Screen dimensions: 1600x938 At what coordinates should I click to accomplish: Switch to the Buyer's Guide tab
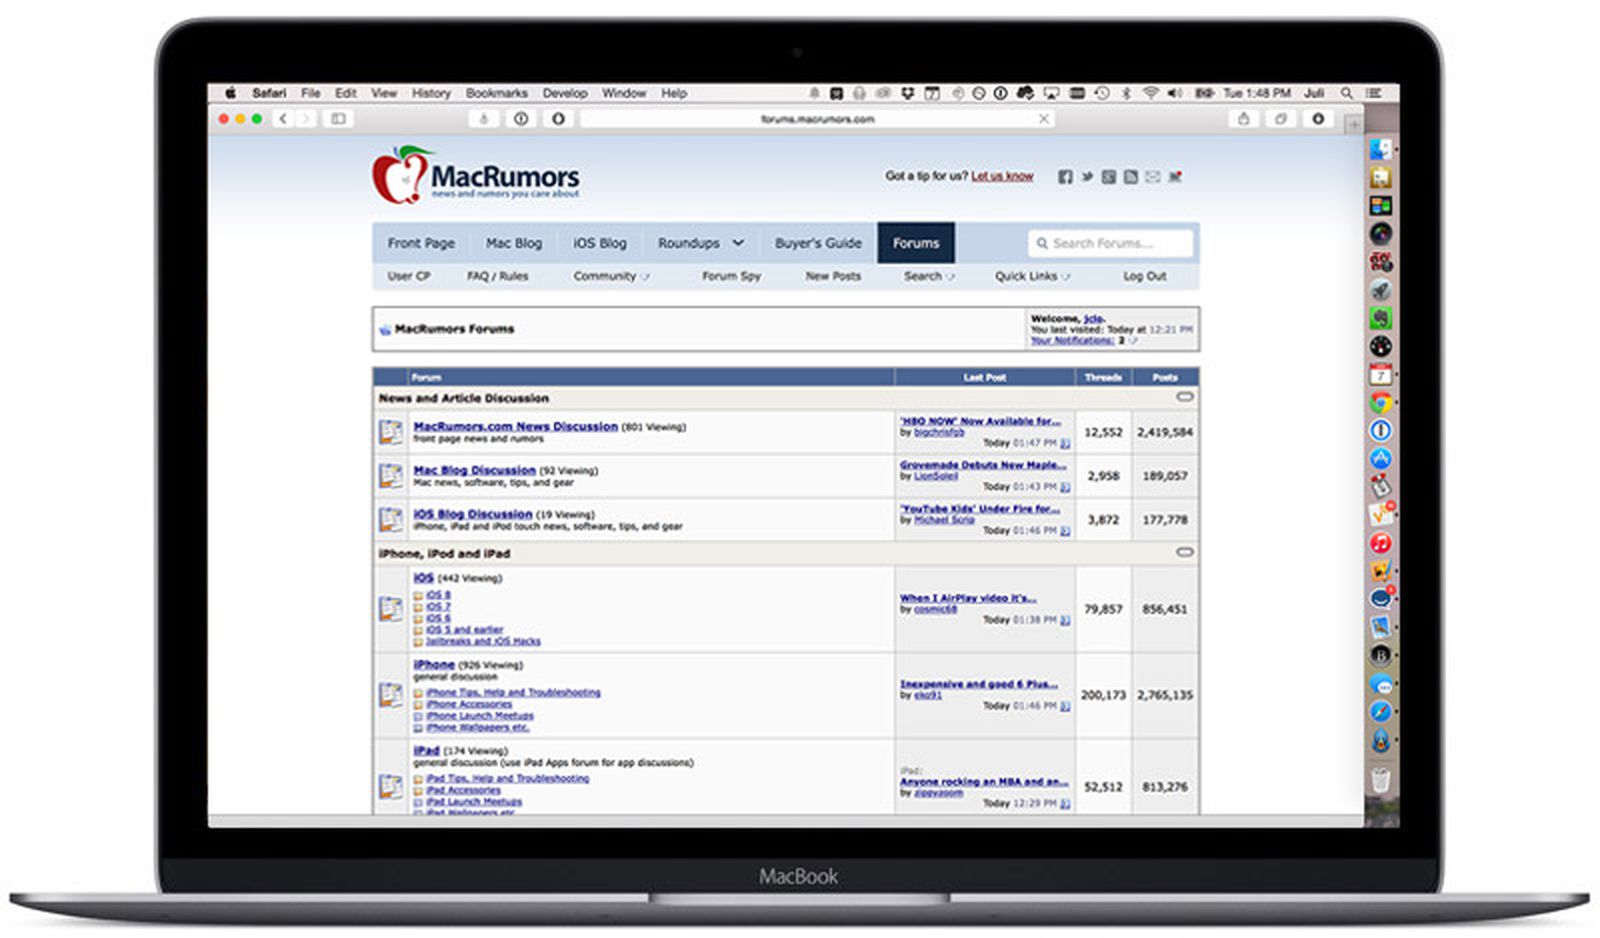pos(818,243)
